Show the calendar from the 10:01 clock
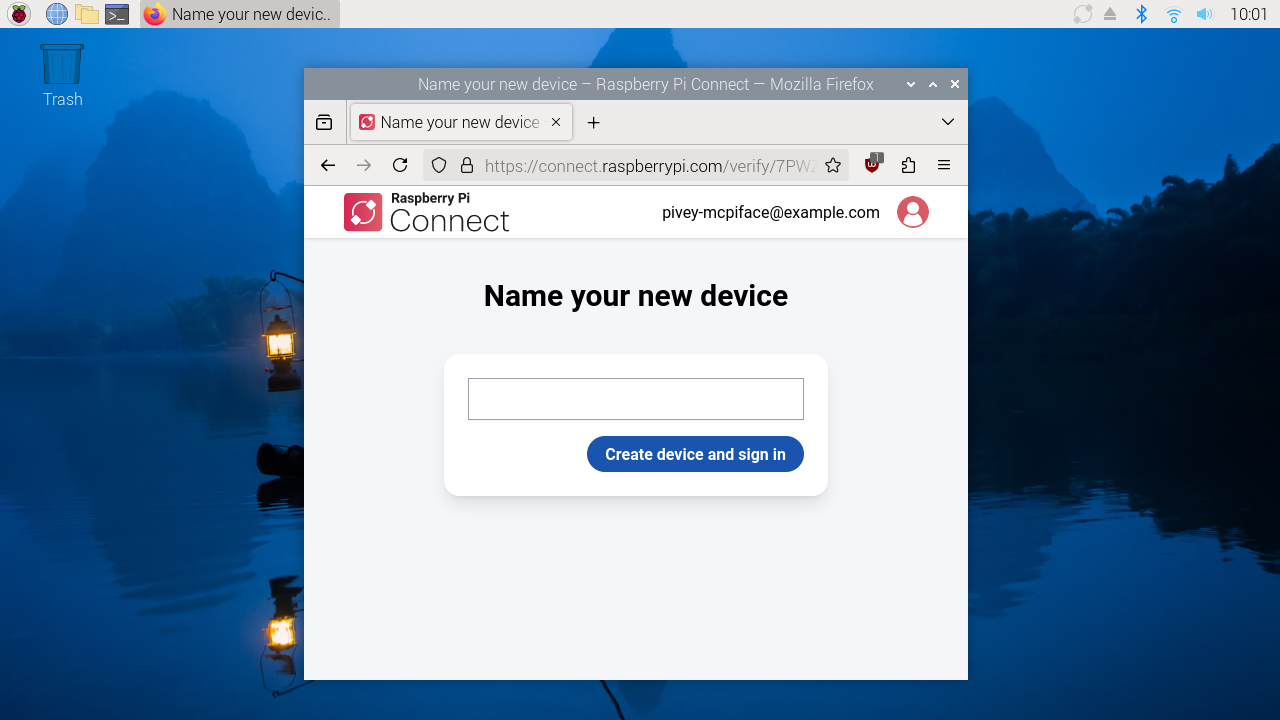This screenshot has height=720, width=1280. coord(1249,14)
